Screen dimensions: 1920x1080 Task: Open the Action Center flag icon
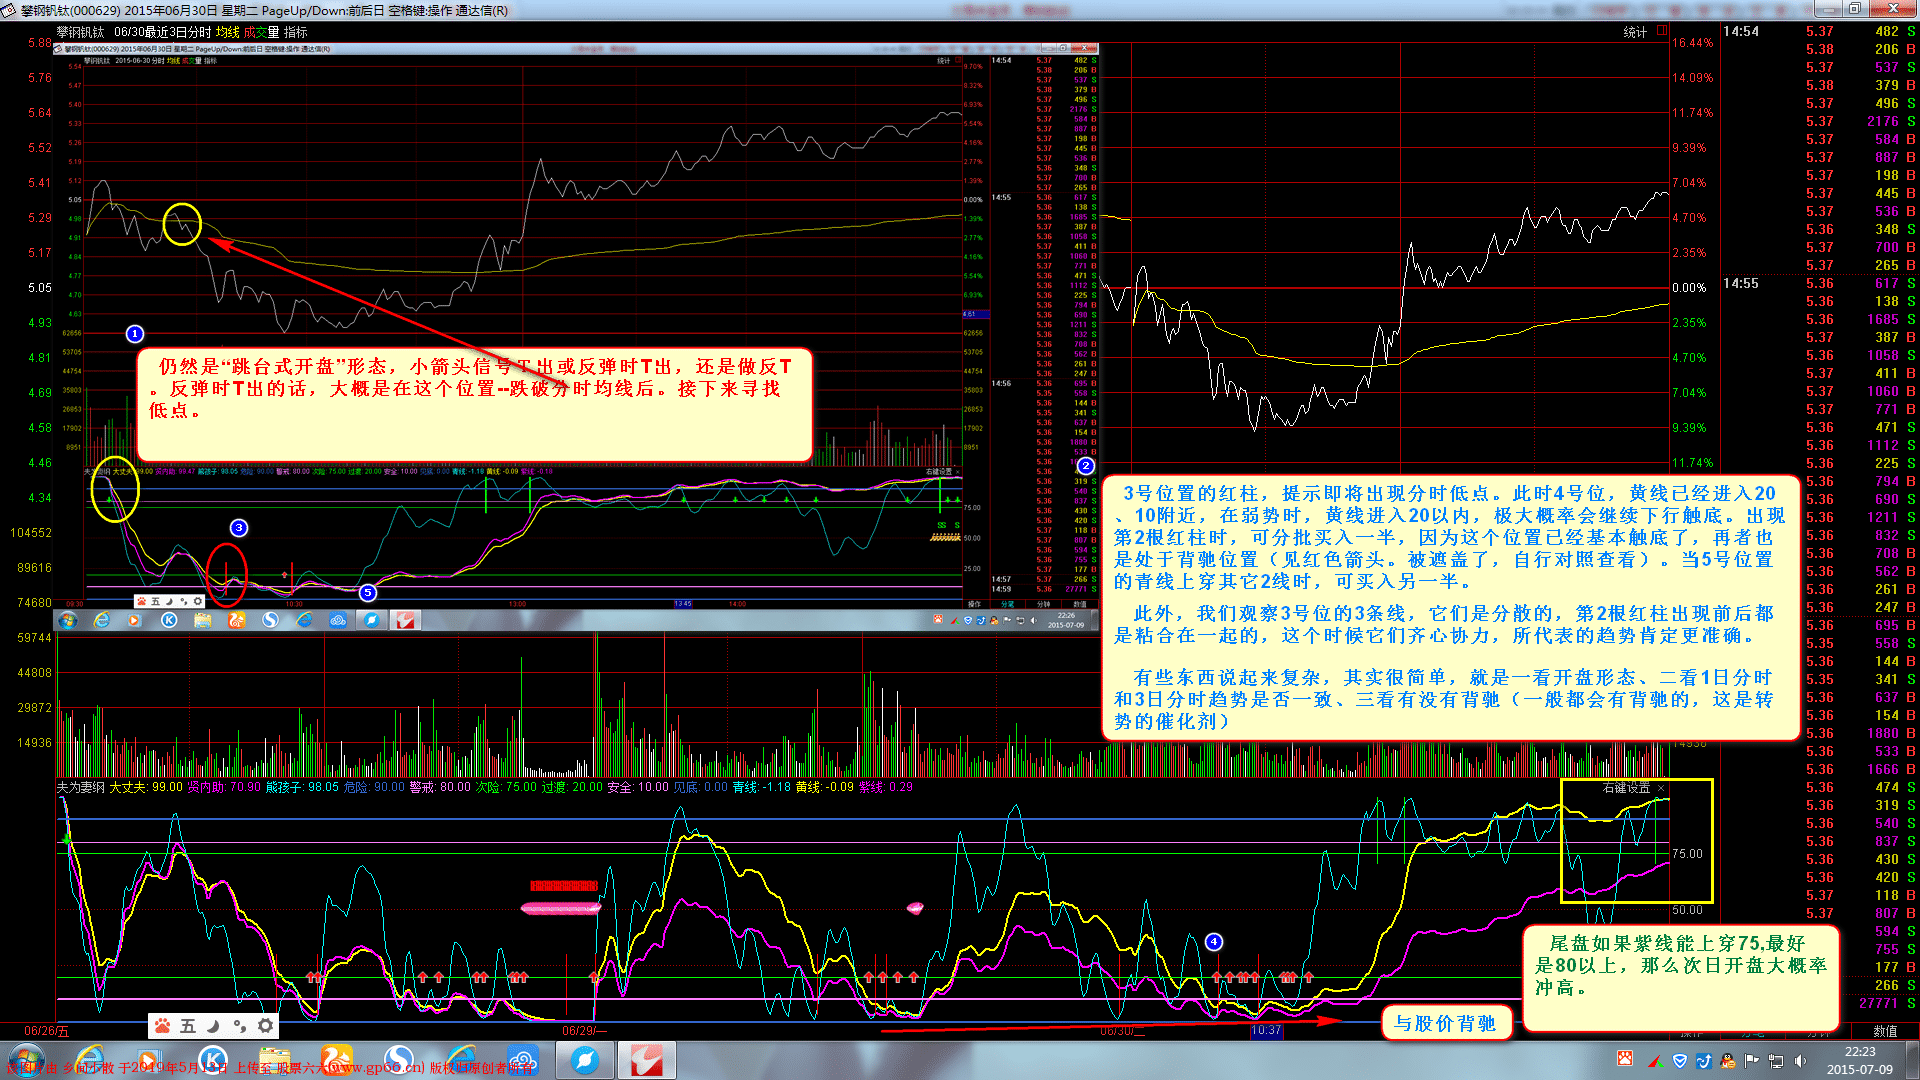(x=1752, y=1061)
